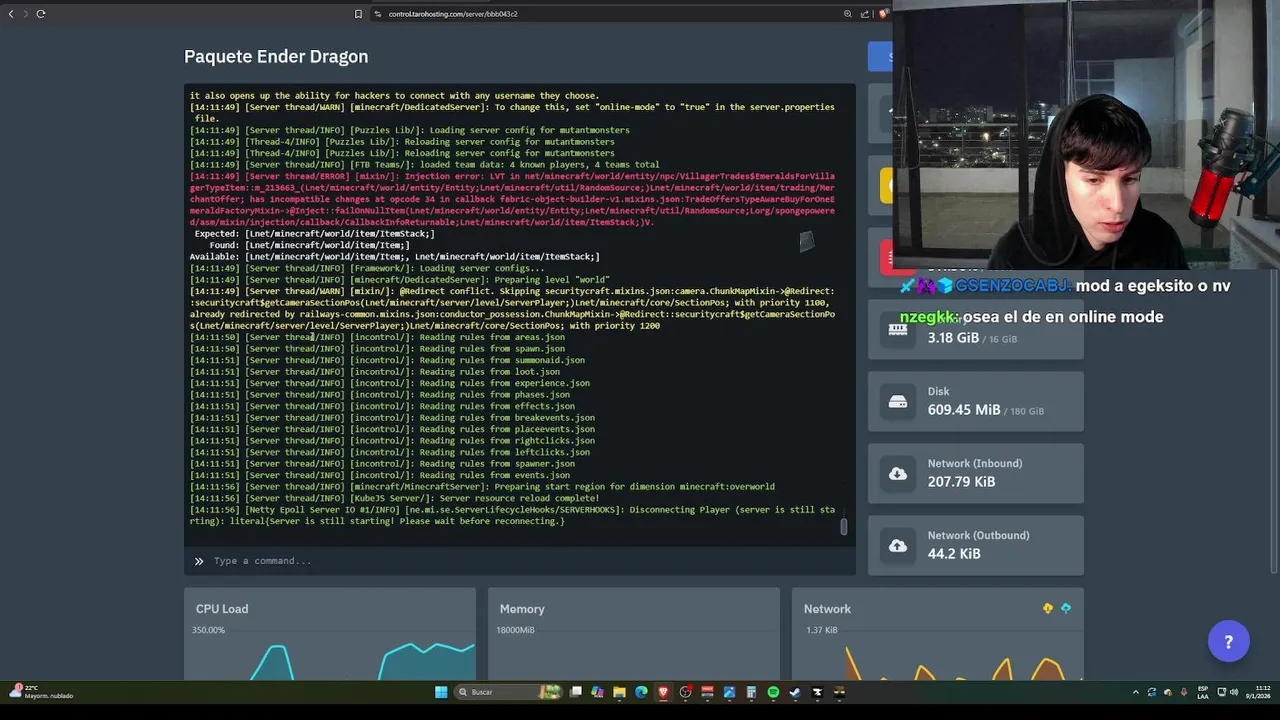
Task: Click the Network (Outbound) 44.2 KiB value
Action: [954, 554]
